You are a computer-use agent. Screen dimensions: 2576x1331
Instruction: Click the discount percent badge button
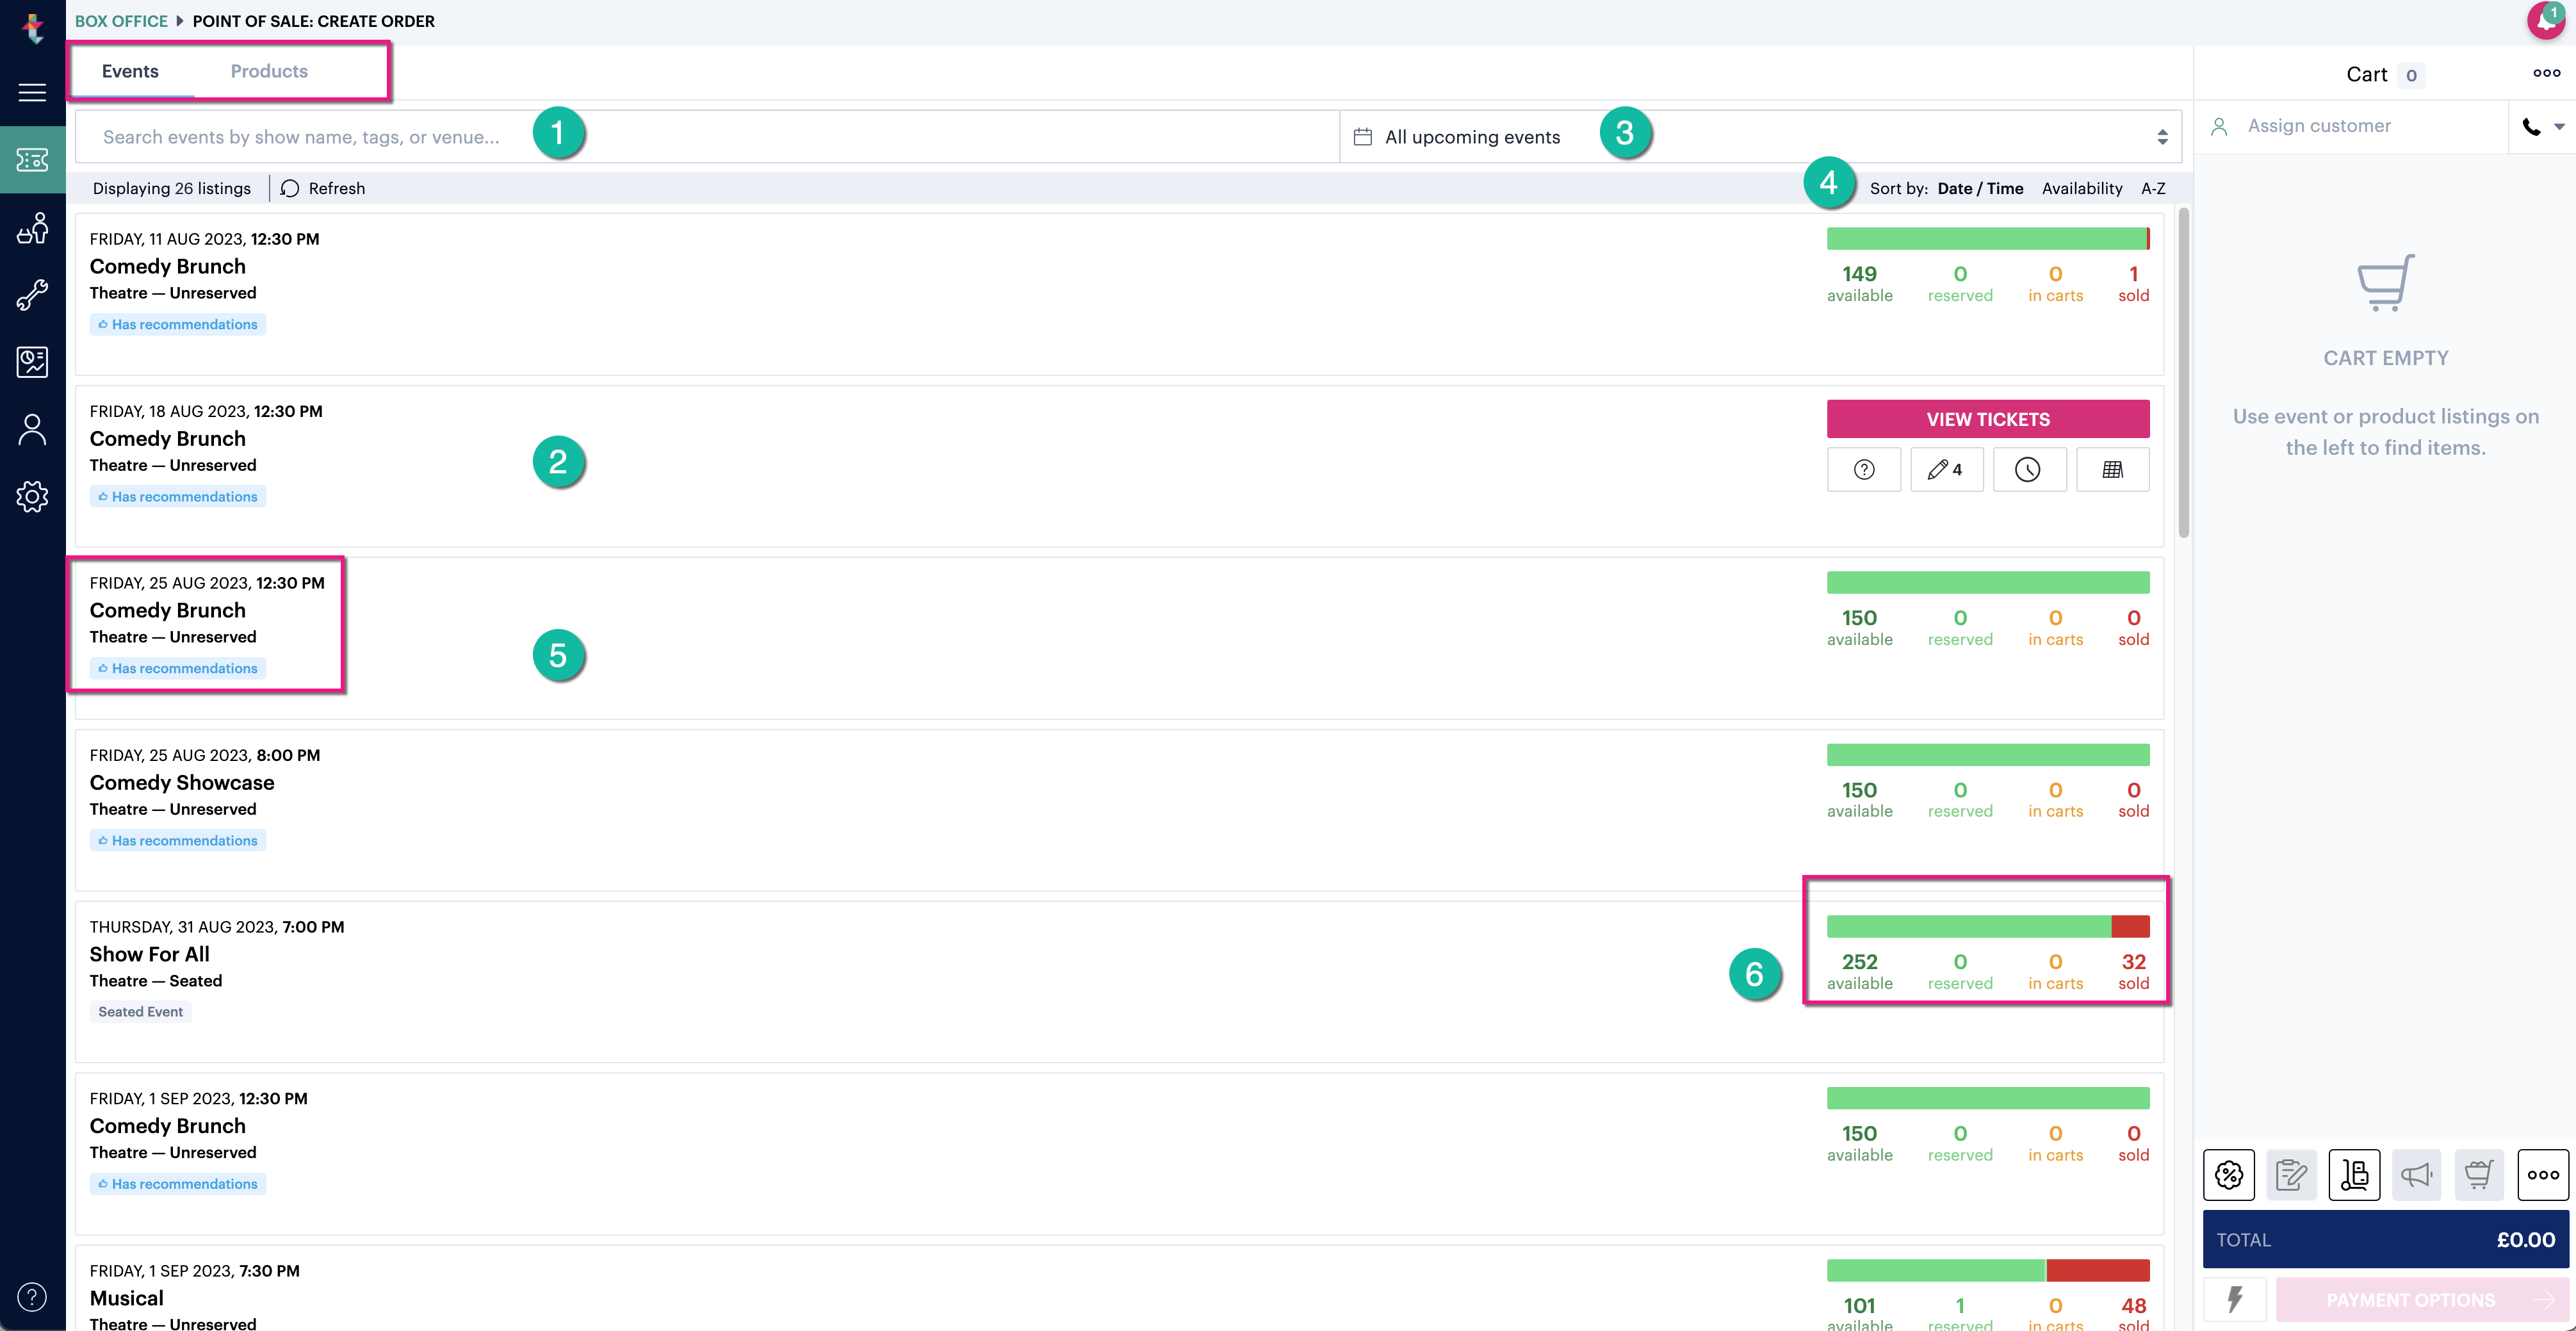[x=2229, y=1175]
